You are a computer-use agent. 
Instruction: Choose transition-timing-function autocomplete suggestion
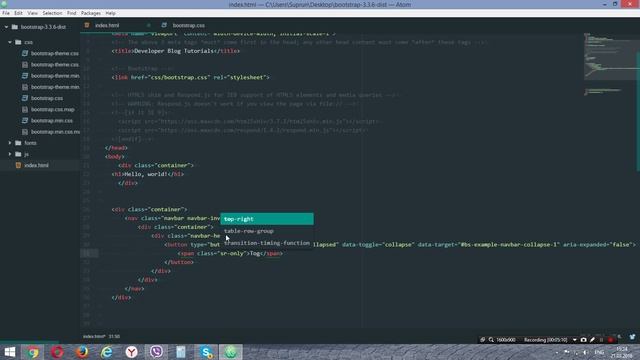coord(267,243)
